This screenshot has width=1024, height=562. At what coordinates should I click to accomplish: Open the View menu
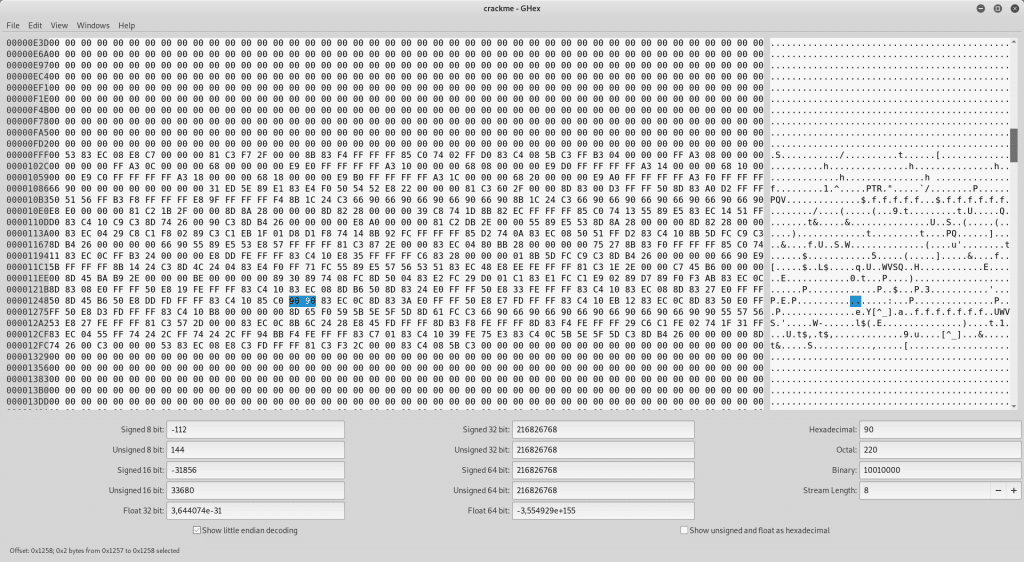click(59, 25)
